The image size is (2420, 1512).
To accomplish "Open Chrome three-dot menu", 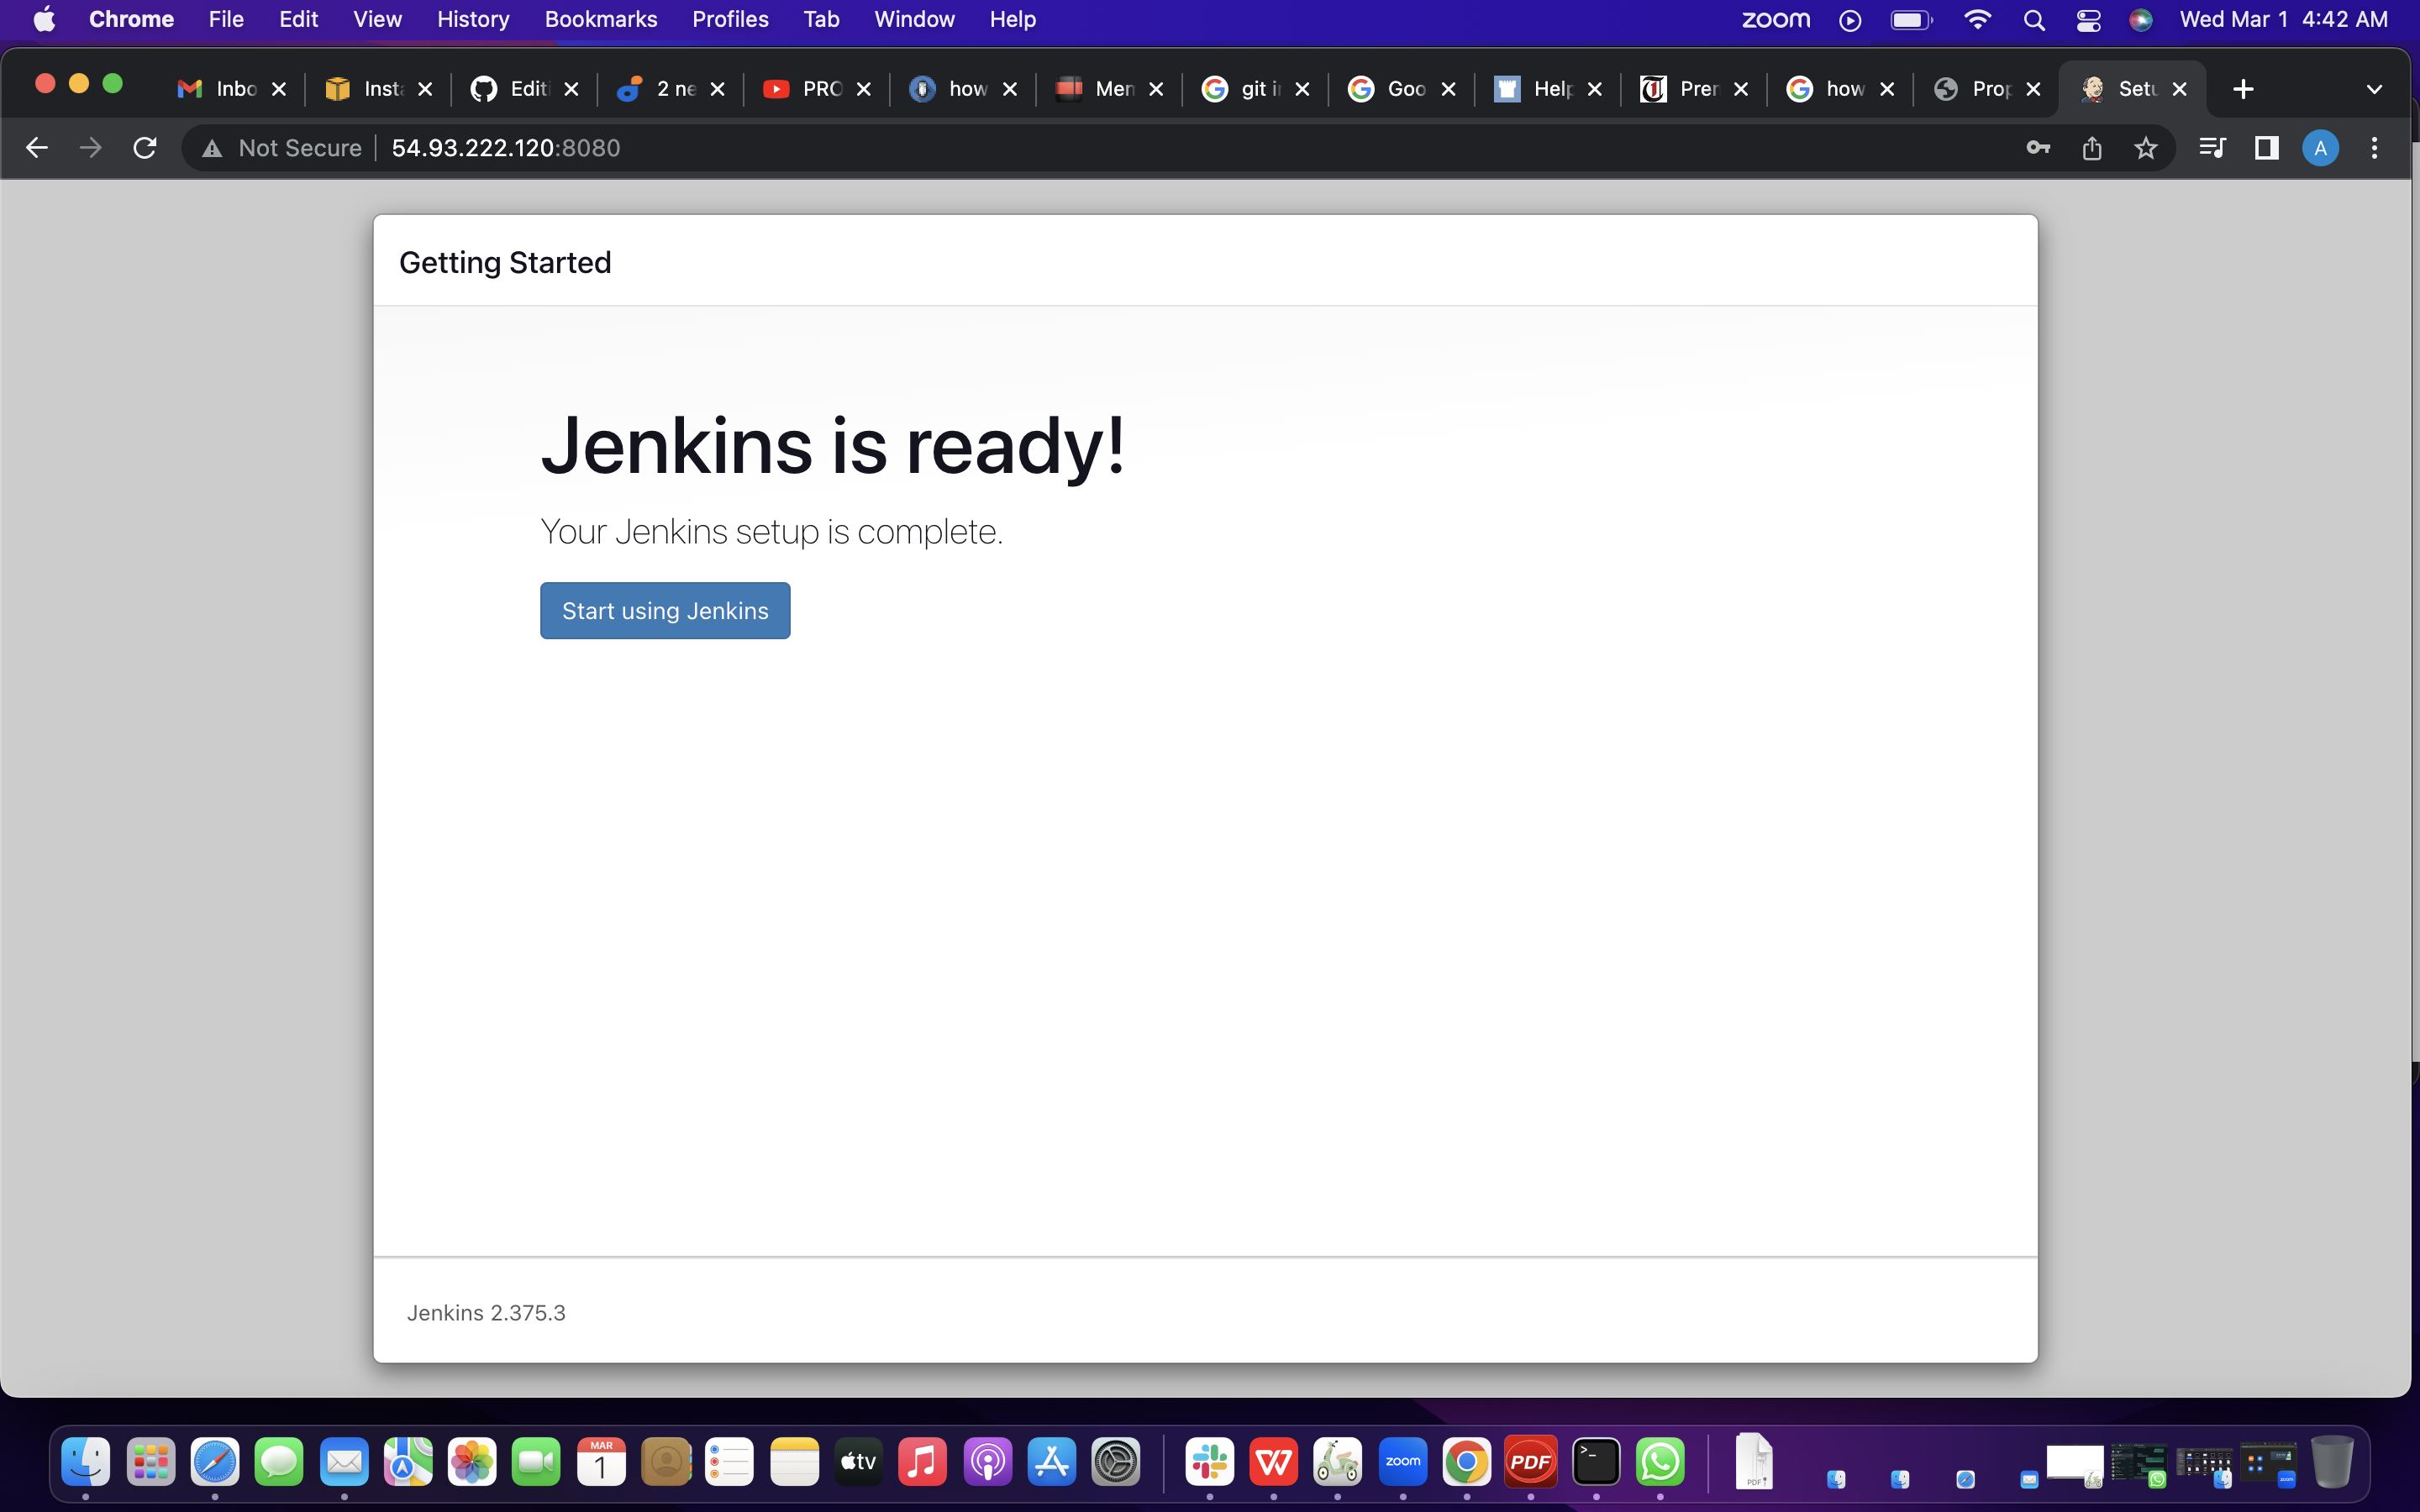I will click(x=2374, y=148).
